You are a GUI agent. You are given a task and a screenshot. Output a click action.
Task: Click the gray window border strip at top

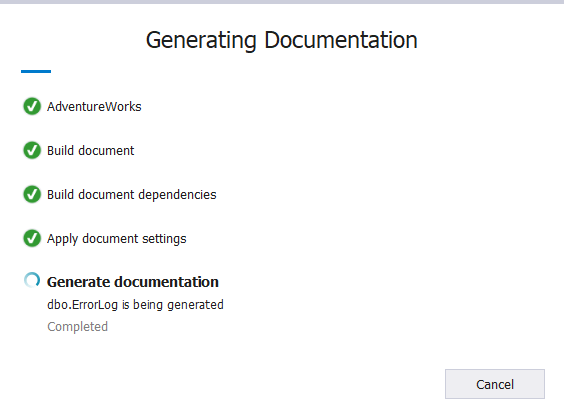(x=282, y=2)
